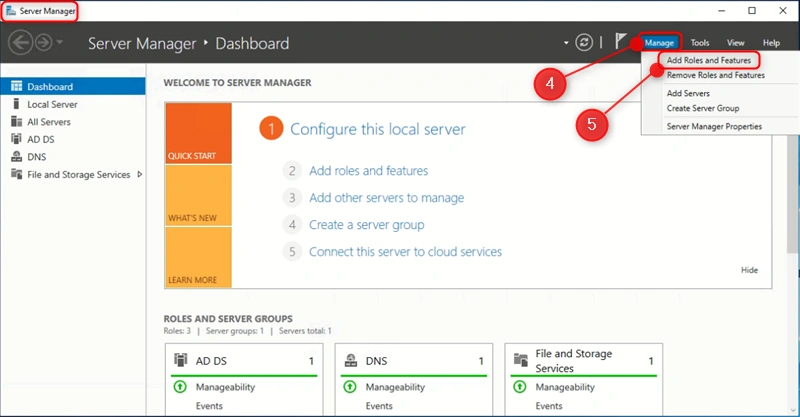Open dropdown arrow left of refresh icon

point(566,43)
